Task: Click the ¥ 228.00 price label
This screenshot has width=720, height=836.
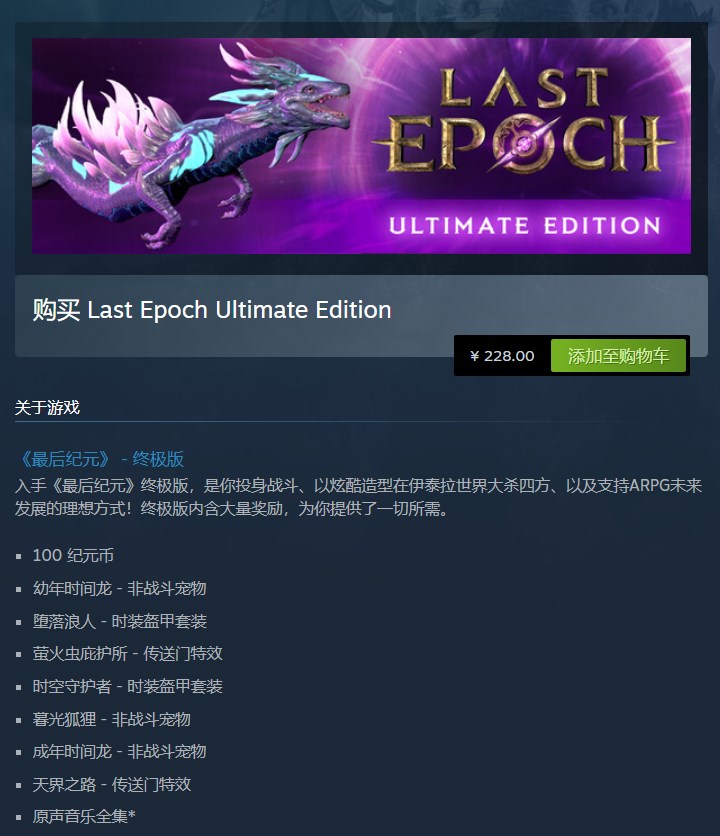Action: [502, 356]
